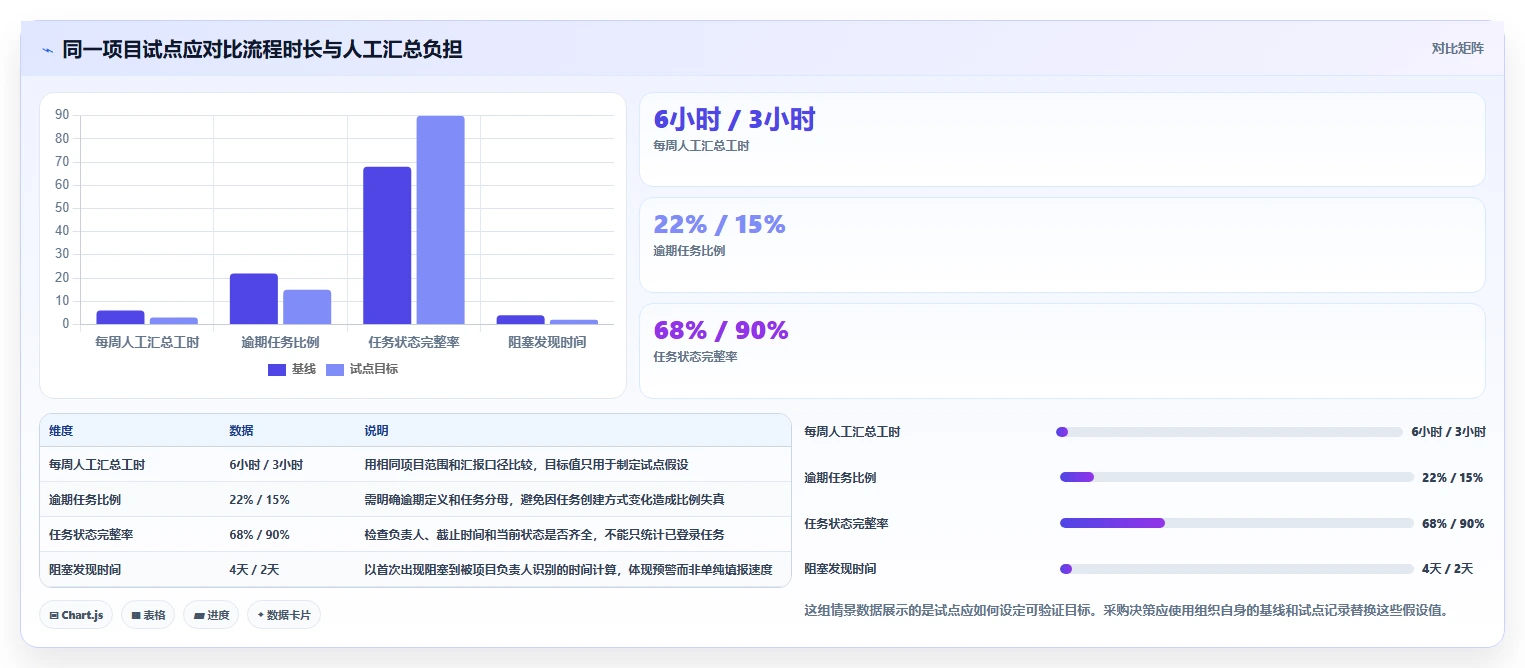Viewport: 1525px width, 668px height.
Task: Click the 对比矩阵 label in the header
Action: (x=1457, y=48)
